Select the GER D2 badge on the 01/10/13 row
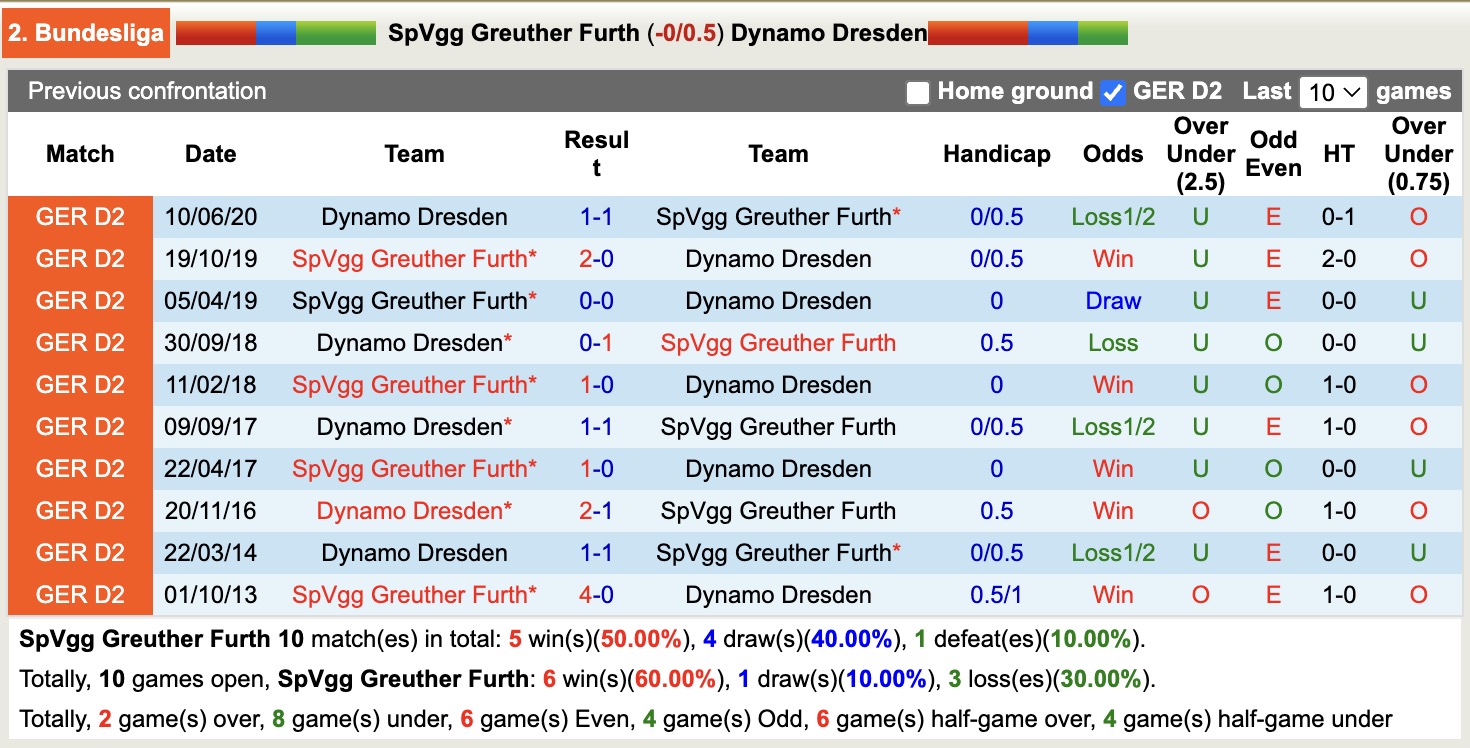Screen dimensions: 1470x748 click(x=79, y=594)
